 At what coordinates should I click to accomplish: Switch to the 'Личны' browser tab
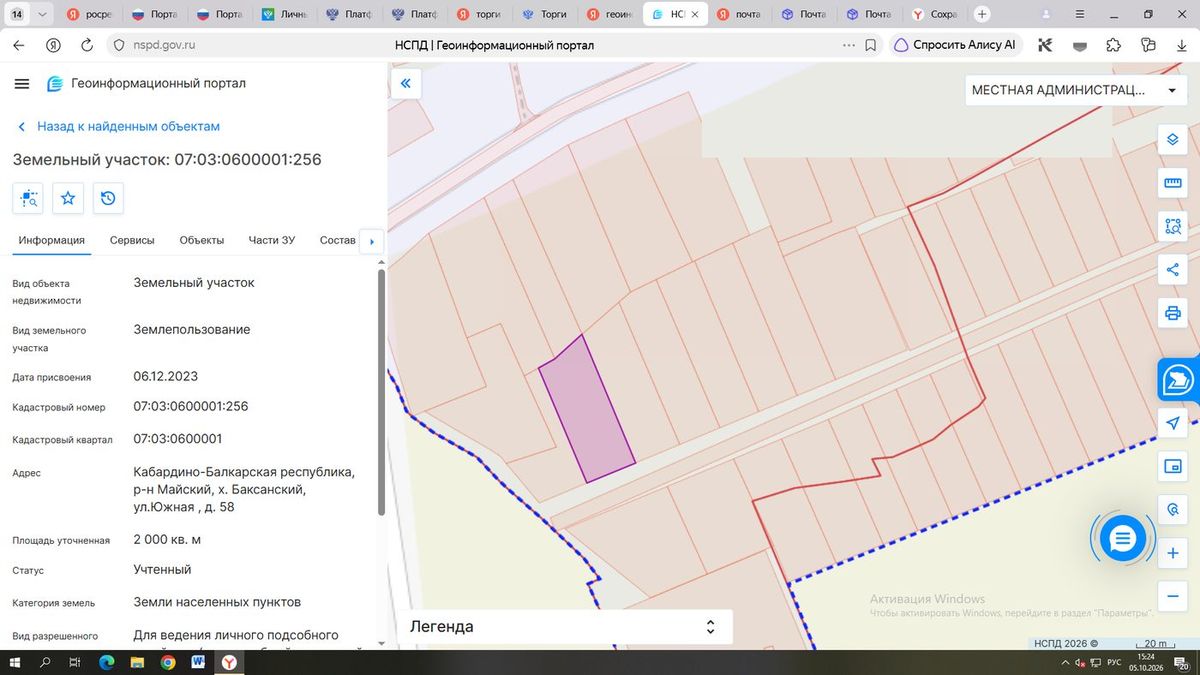285,14
